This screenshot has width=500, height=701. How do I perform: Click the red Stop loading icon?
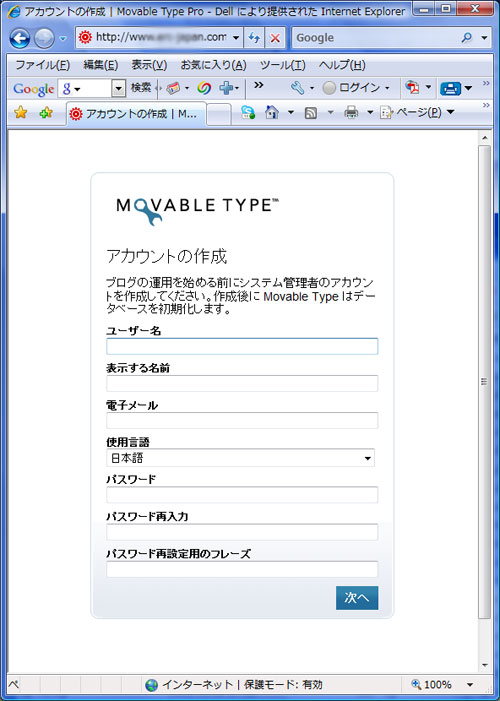275,38
